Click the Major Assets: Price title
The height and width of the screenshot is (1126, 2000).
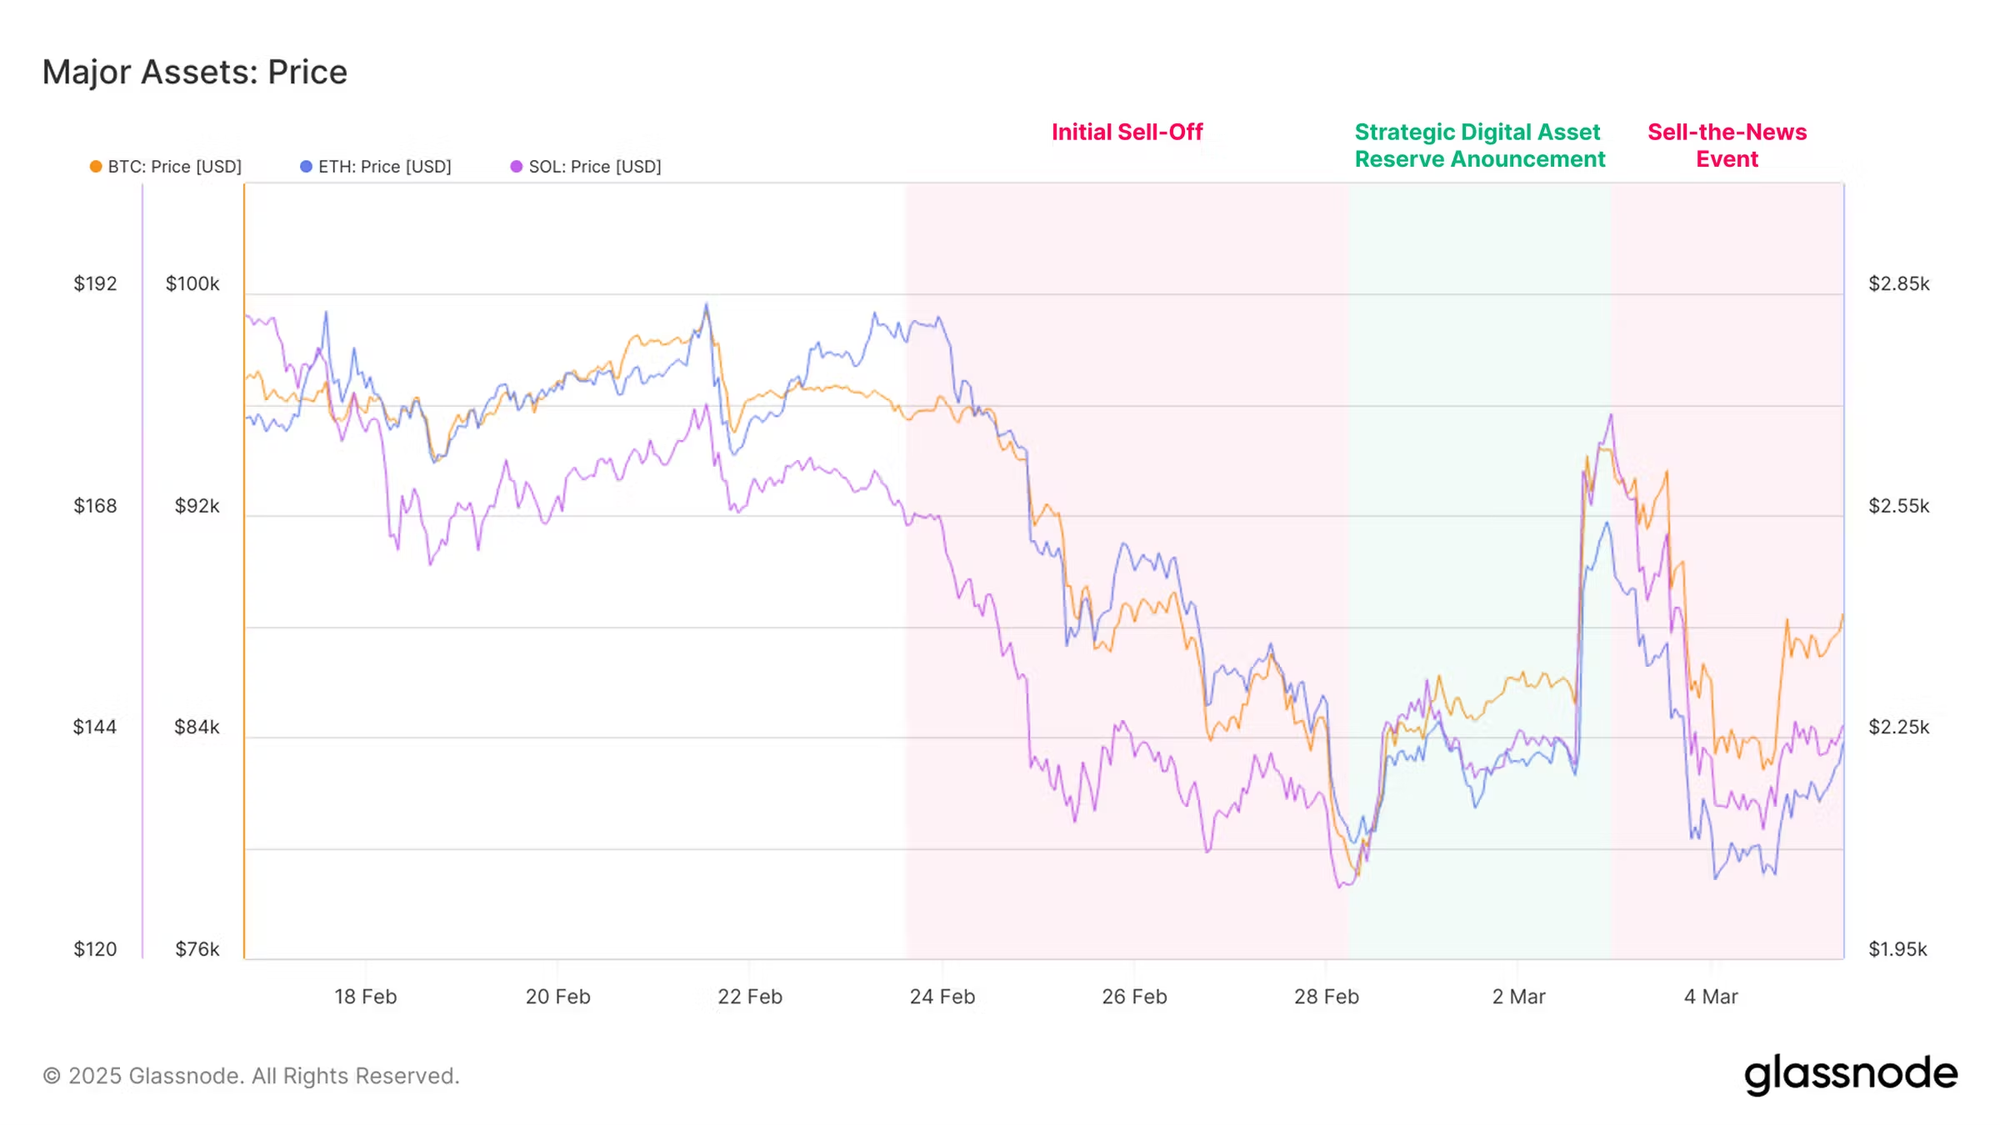pos(195,72)
